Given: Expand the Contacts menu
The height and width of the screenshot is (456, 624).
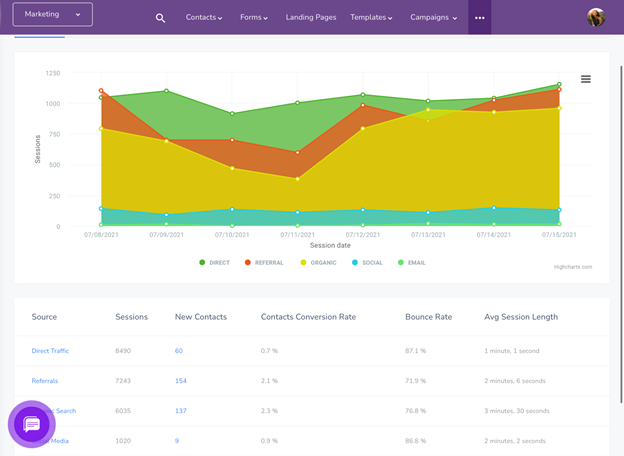Looking at the screenshot, I should coord(204,18).
